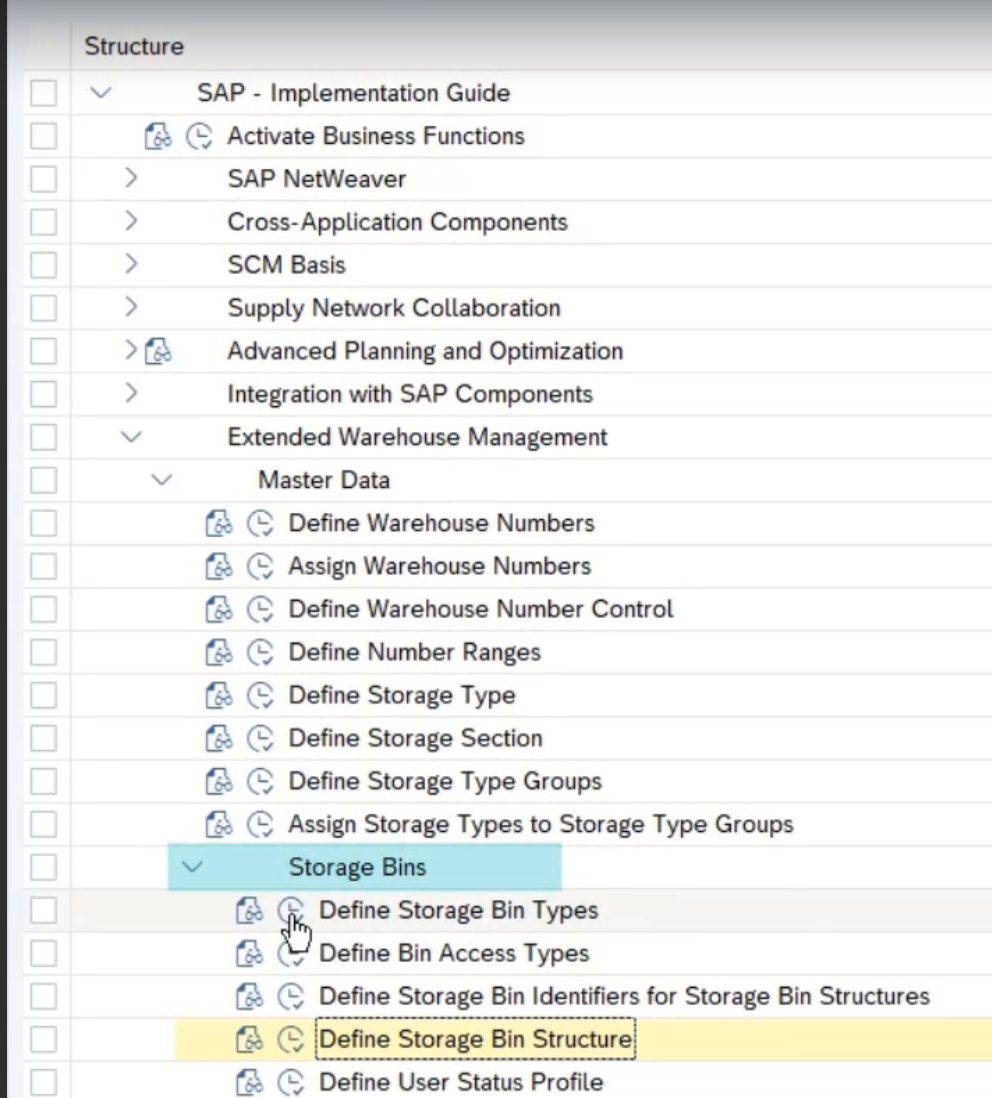Select the Define Bin Access Types entry
Image resolution: width=992 pixels, height=1098 pixels.
(454, 953)
